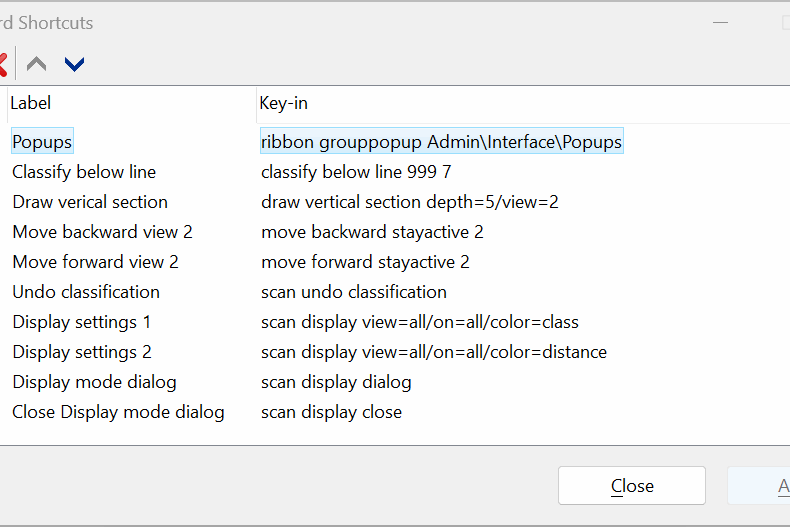Viewport: 790px width, 527px height.
Task: Select the Move backward view 2 label
Action: 102,232
